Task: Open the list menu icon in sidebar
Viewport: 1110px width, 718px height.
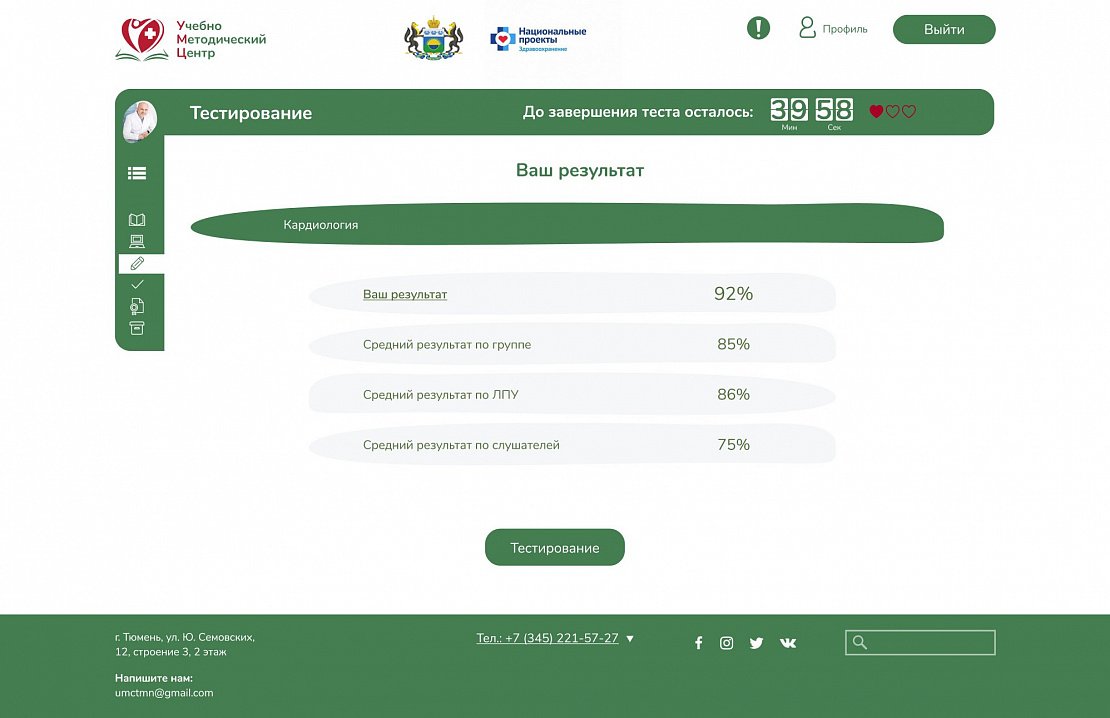Action: tap(137, 173)
